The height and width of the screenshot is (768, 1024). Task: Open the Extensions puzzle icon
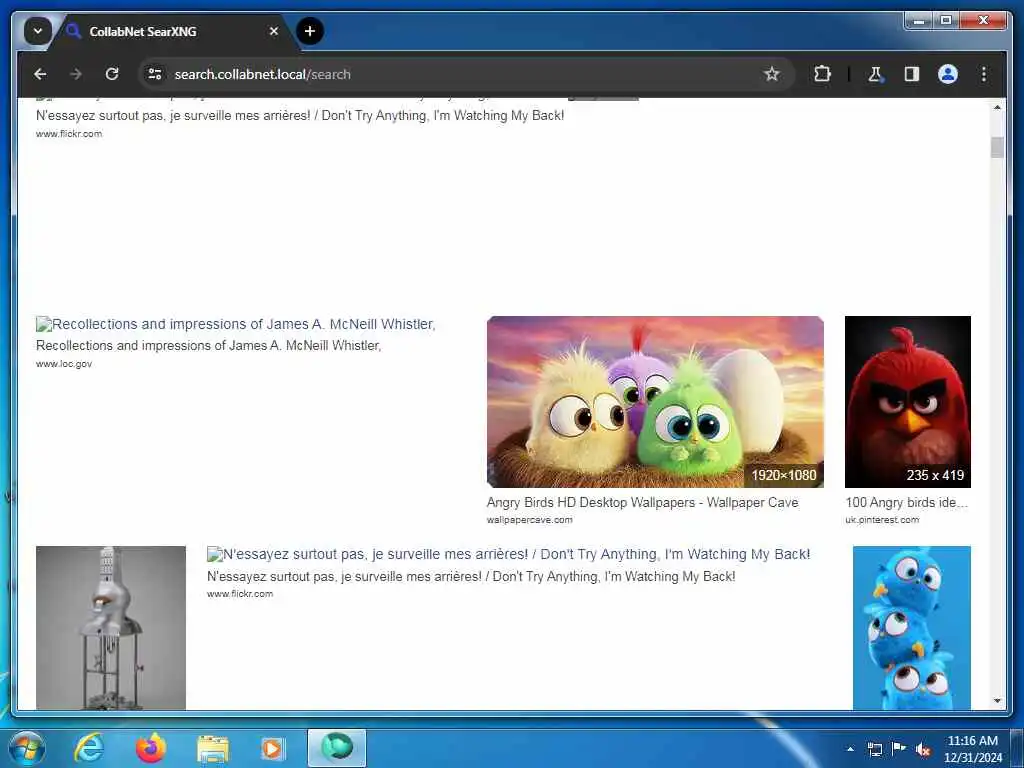tap(822, 74)
